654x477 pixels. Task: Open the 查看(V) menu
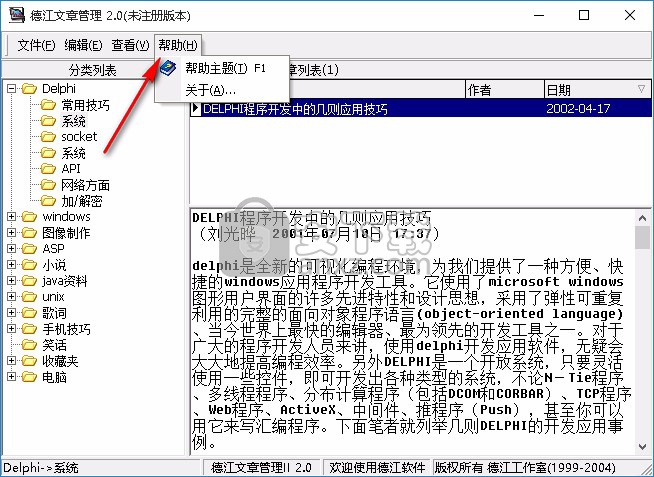pyautogui.click(x=130, y=45)
